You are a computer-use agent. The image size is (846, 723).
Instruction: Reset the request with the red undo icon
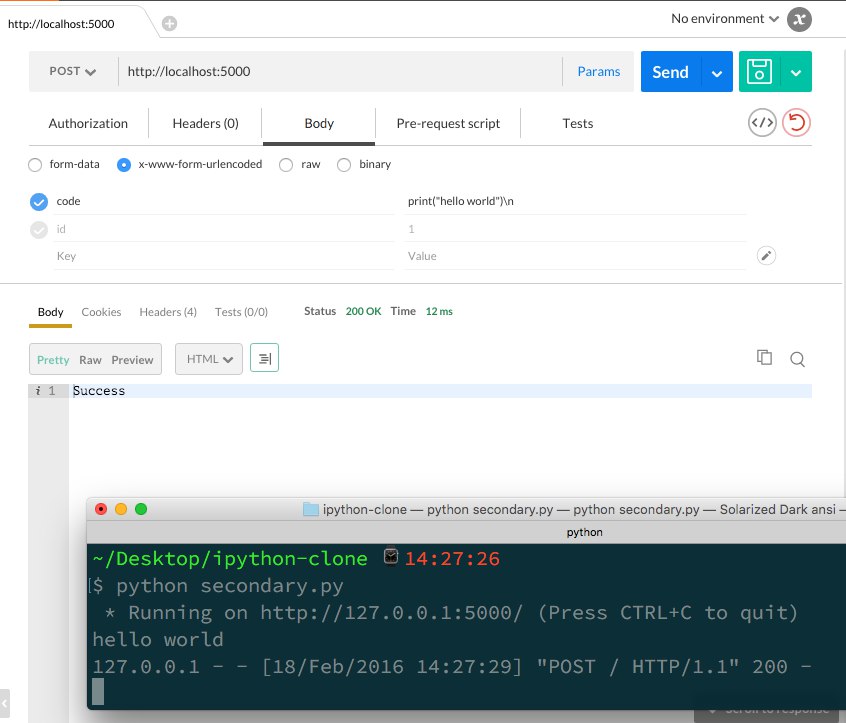797,122
